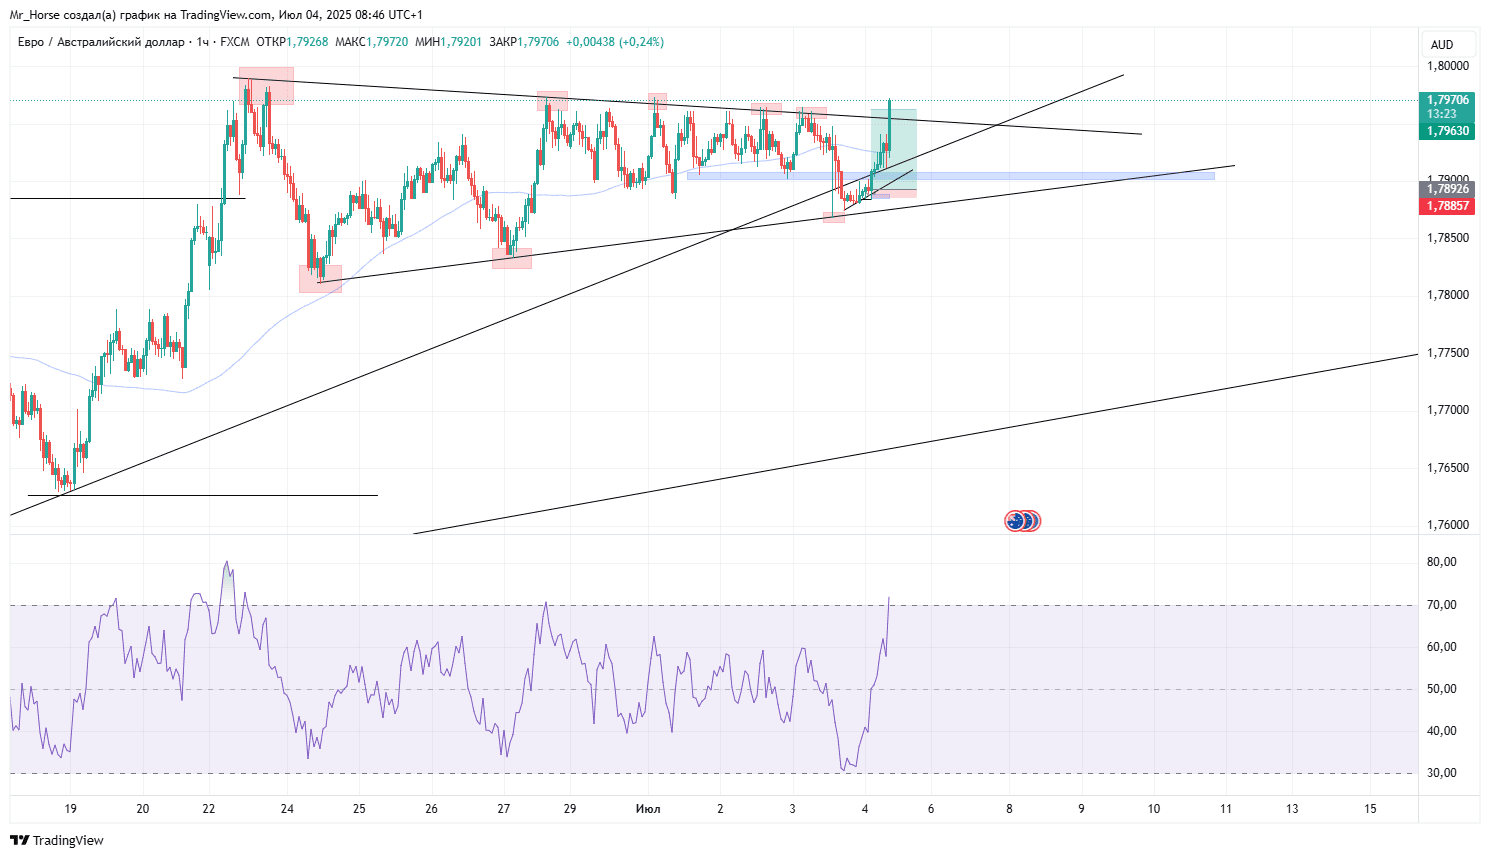The height and width of the screenshot is (858, 1490).
Task: Click the 1,77500 price axis label
Action: click(1448, 353)
